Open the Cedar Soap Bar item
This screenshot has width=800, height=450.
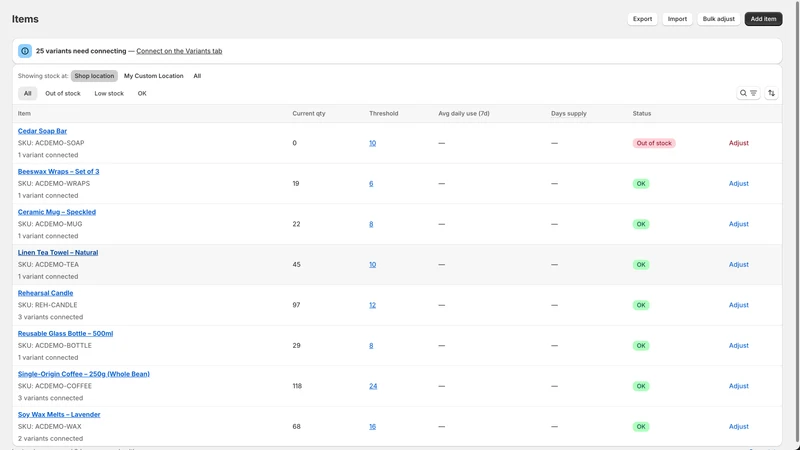(x=42, y=131)
